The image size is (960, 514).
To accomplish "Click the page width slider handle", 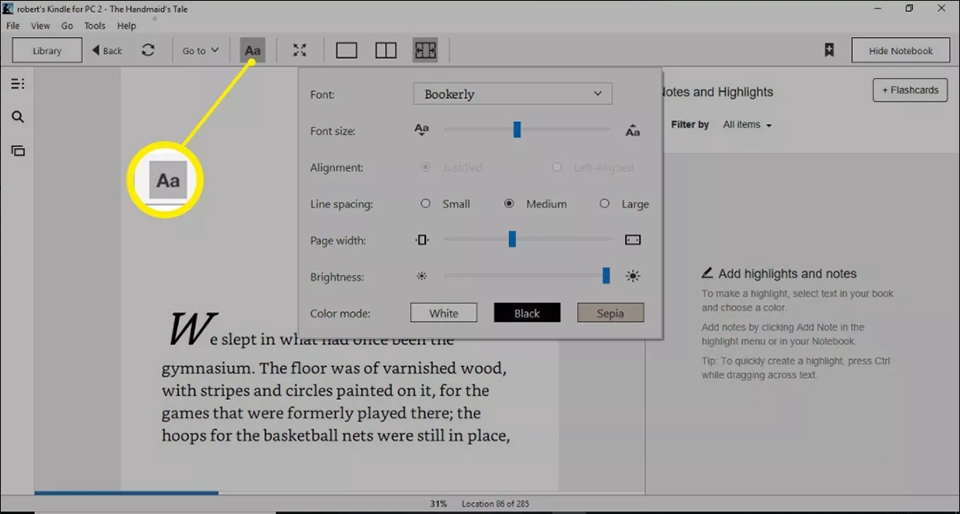I will pos(512,239).
